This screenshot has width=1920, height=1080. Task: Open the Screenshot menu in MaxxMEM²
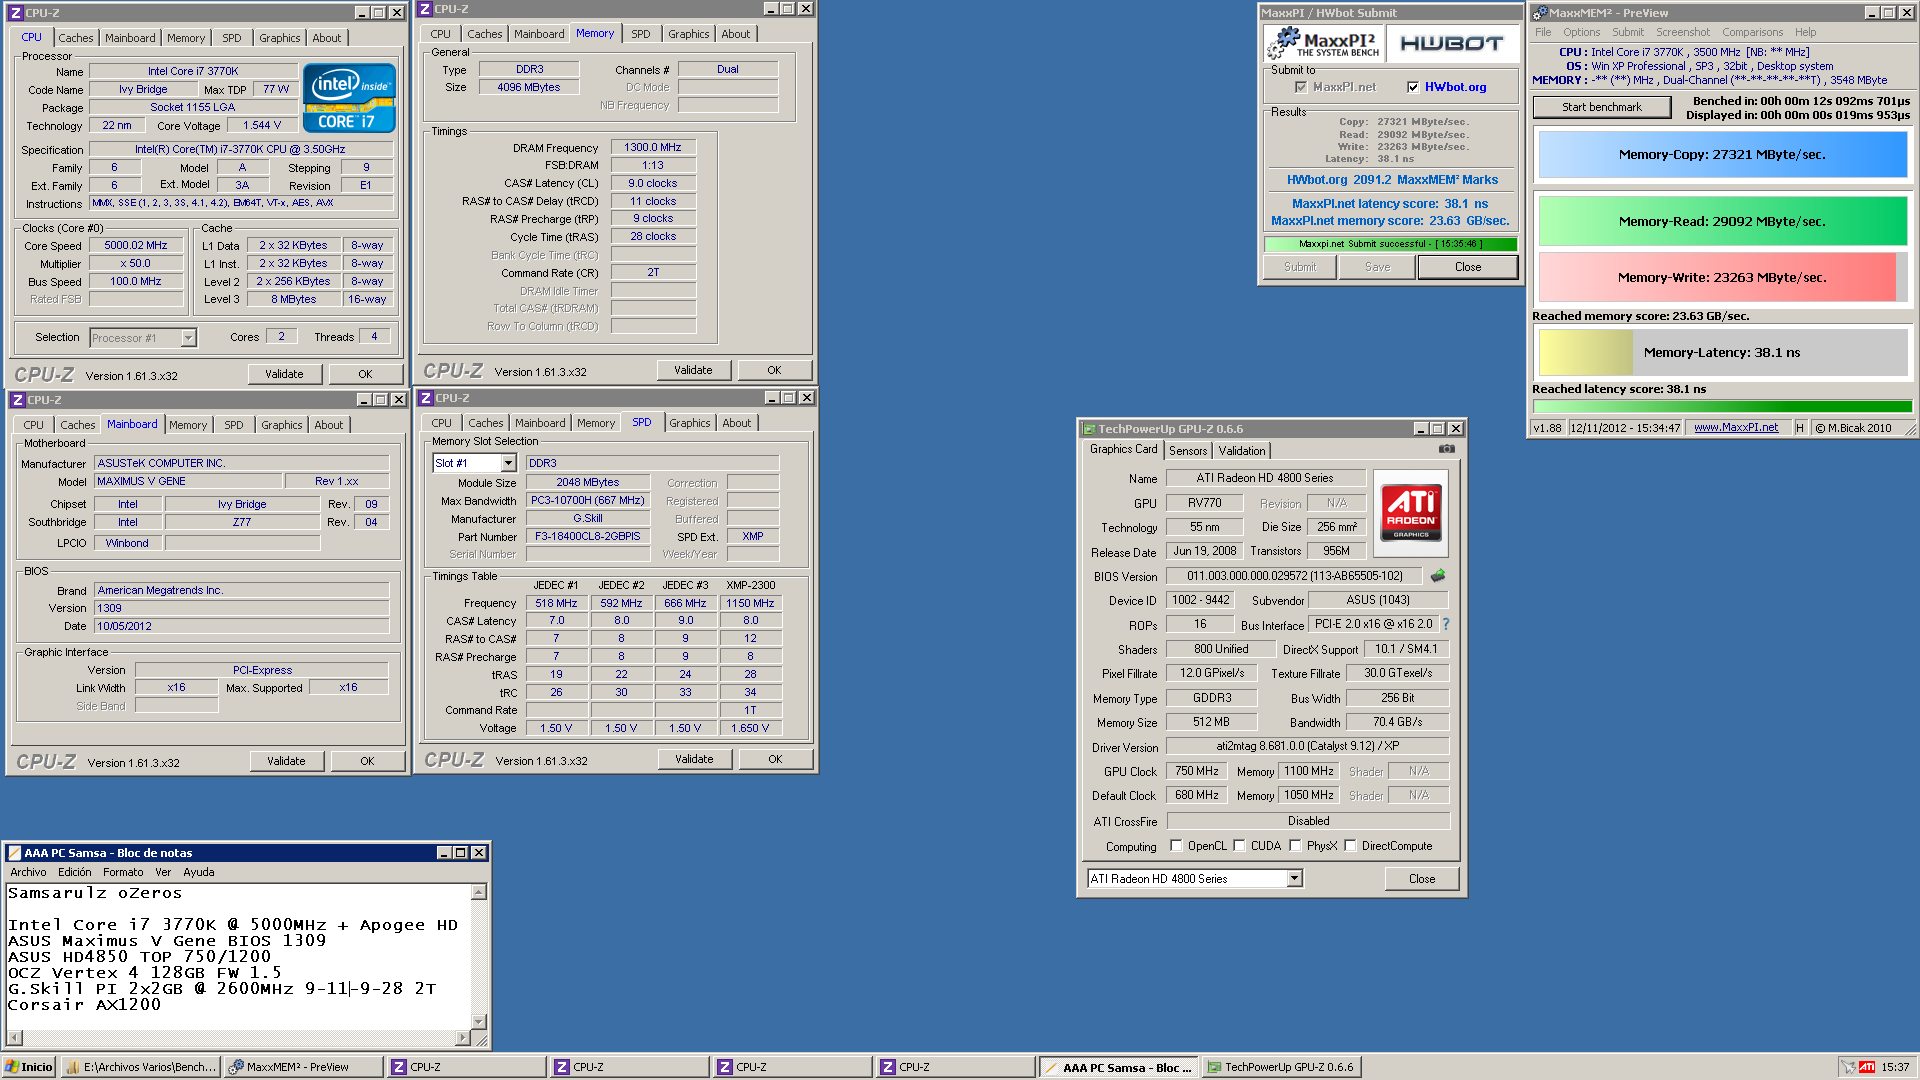click(1683, 32)
